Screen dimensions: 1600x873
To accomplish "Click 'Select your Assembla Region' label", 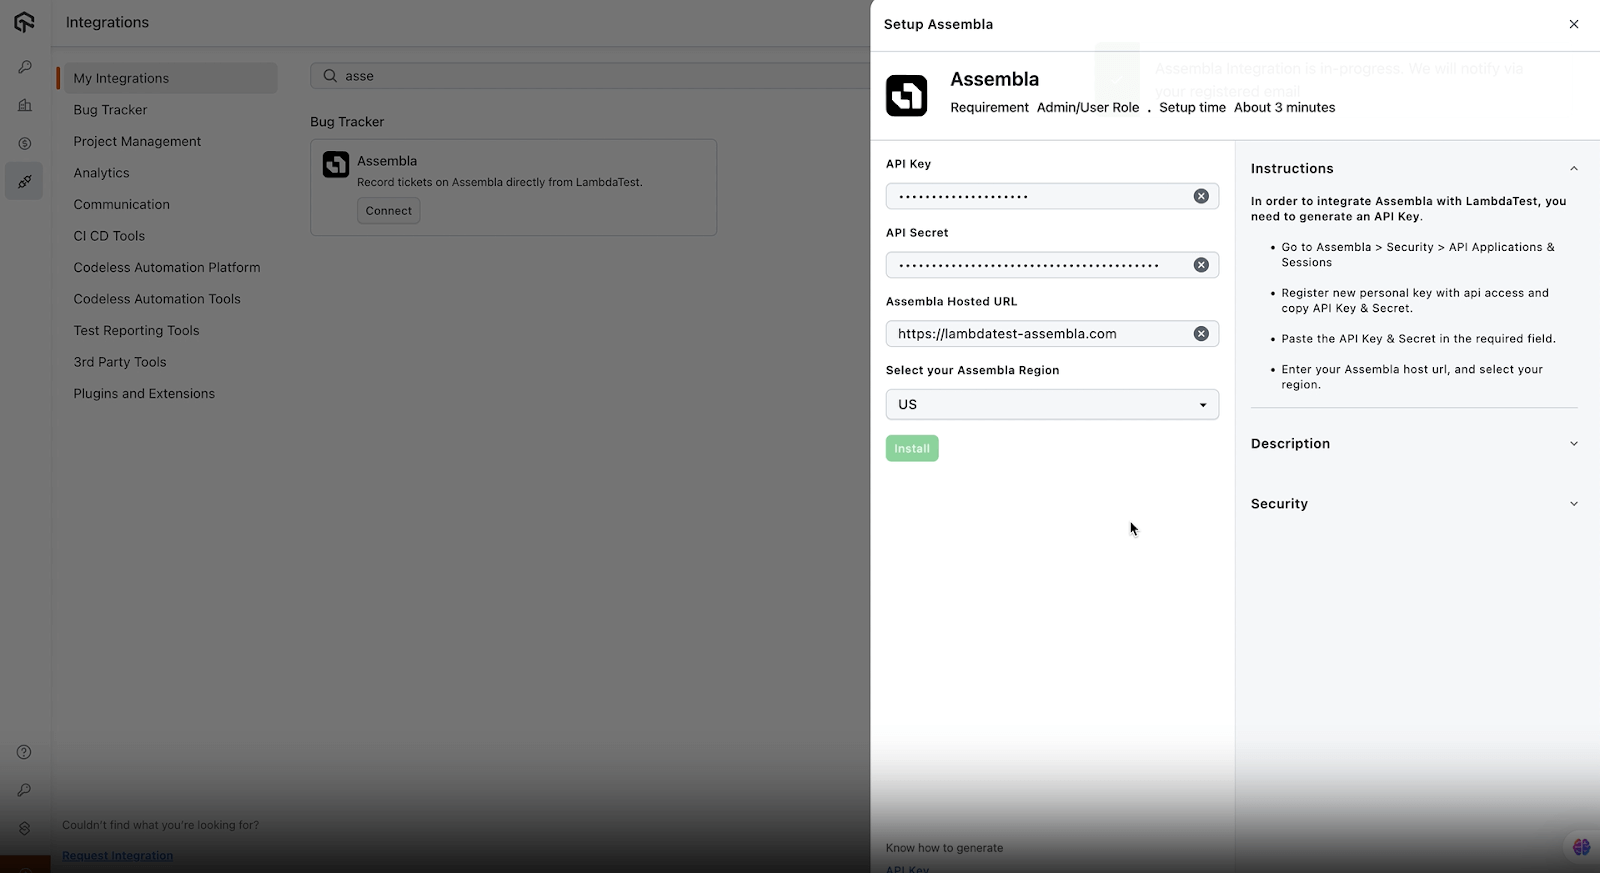I will (x=972, y=370).
